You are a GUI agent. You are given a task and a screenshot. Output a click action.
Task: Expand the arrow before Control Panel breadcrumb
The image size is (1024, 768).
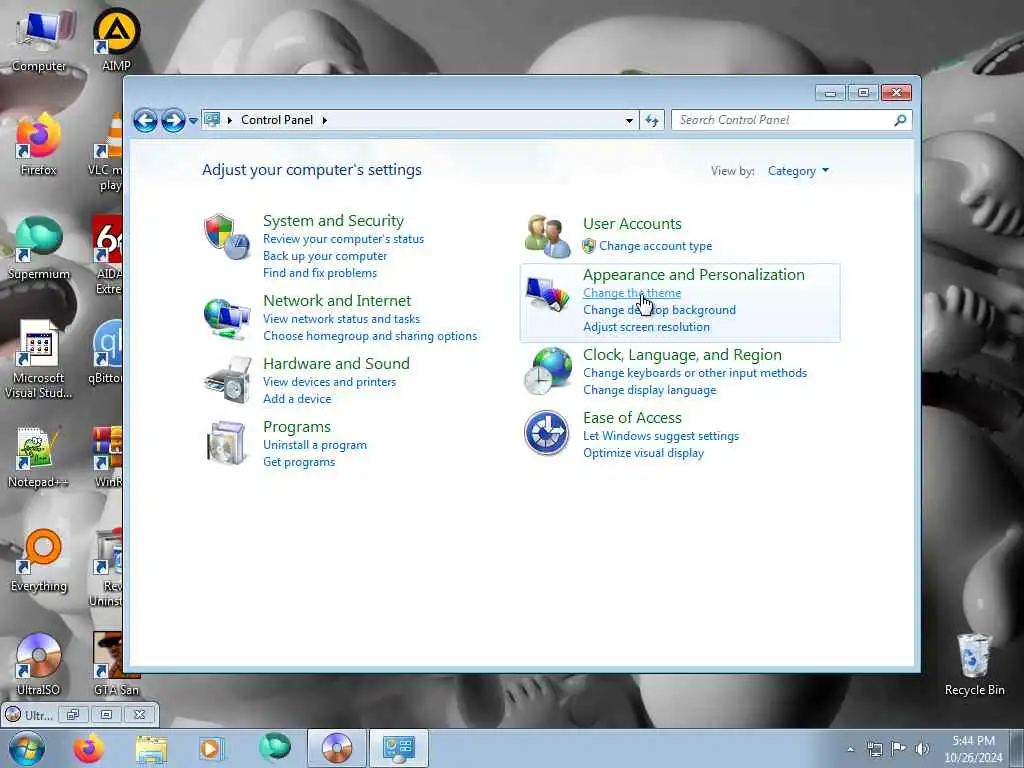click(230, 120)
